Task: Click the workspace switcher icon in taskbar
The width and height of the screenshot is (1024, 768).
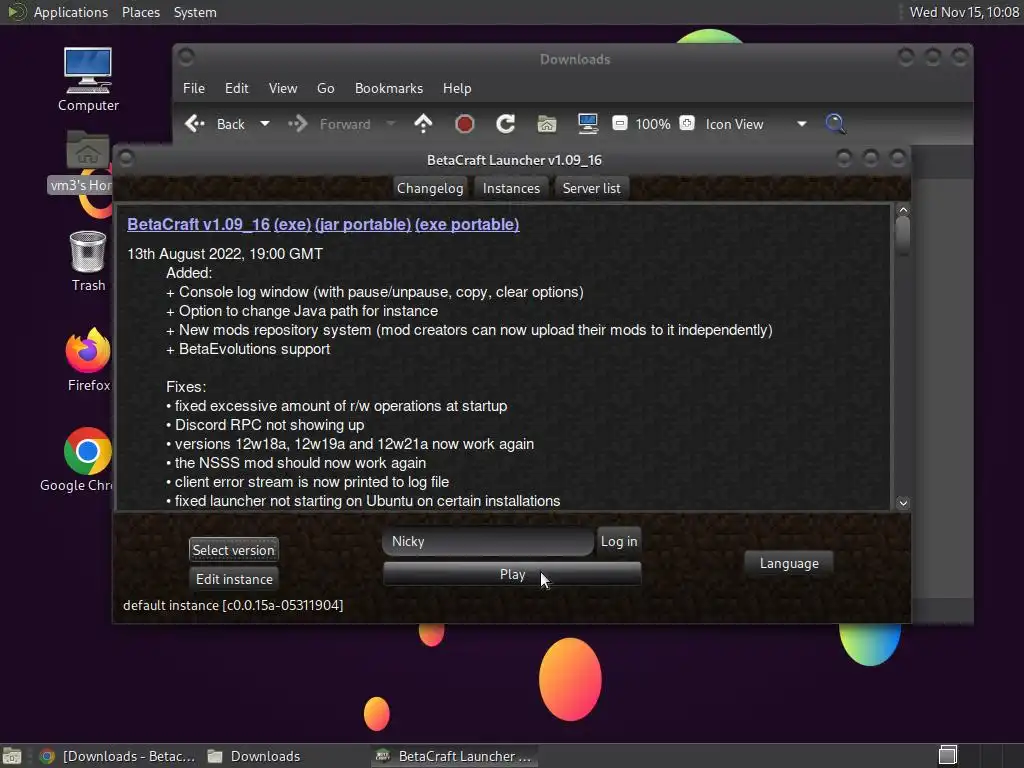Action: coord(948,756)
